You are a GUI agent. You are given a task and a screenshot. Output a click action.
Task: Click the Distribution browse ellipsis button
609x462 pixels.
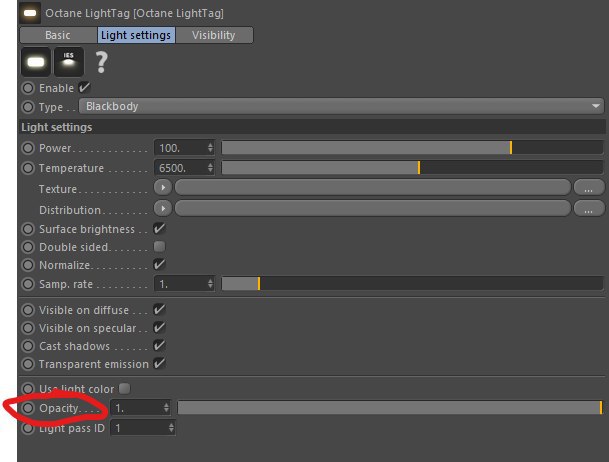589,209
